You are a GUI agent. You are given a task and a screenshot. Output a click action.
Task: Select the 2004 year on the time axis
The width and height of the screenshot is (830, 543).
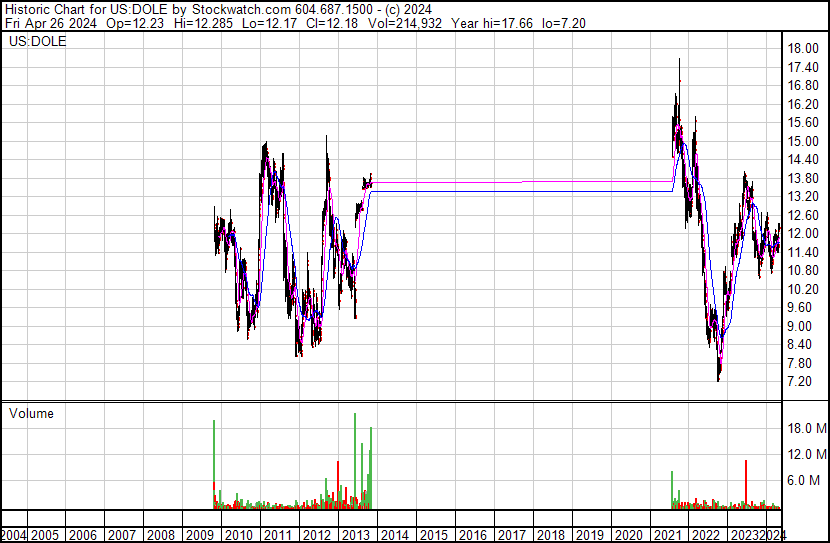14,535
